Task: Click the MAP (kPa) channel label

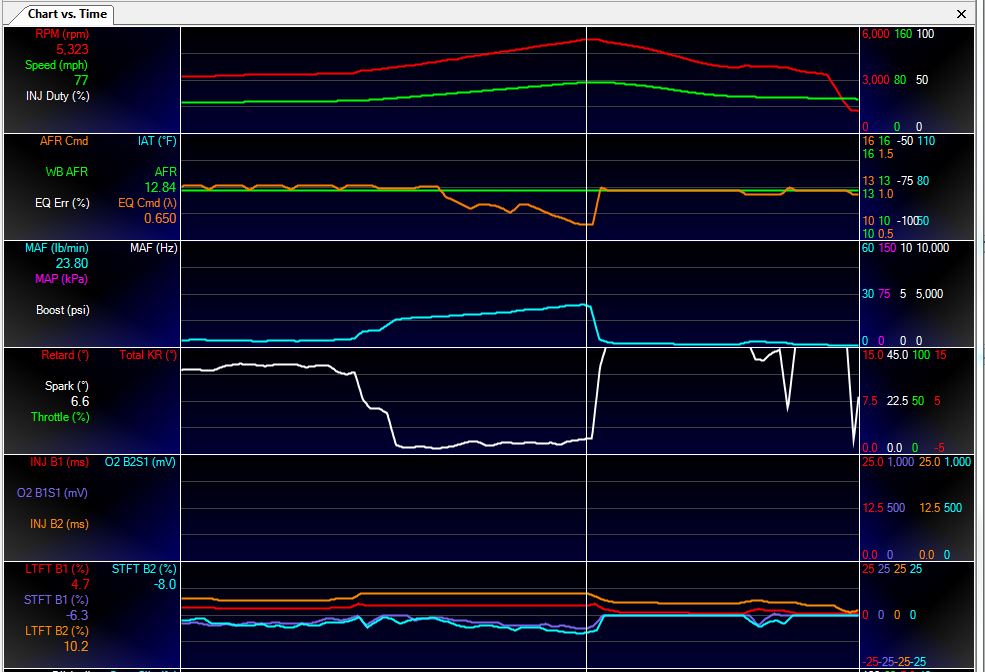Action: (x=61, y=279)
